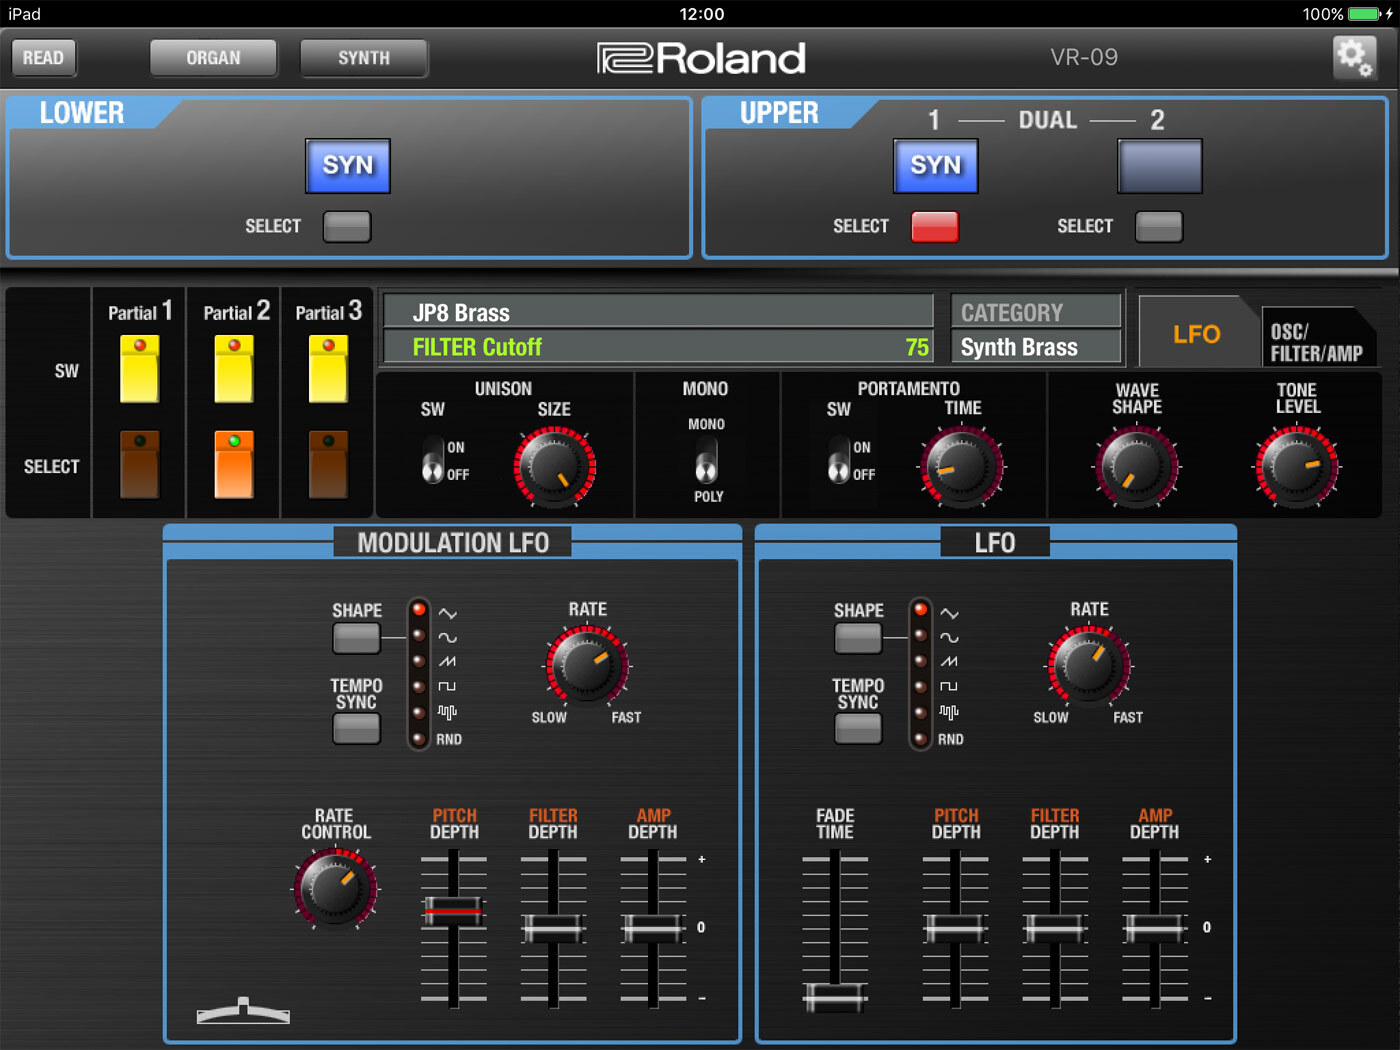Toggle the Unison SW switch
This screenshot has width=1400, height=1050.
(x=432, y=460)
